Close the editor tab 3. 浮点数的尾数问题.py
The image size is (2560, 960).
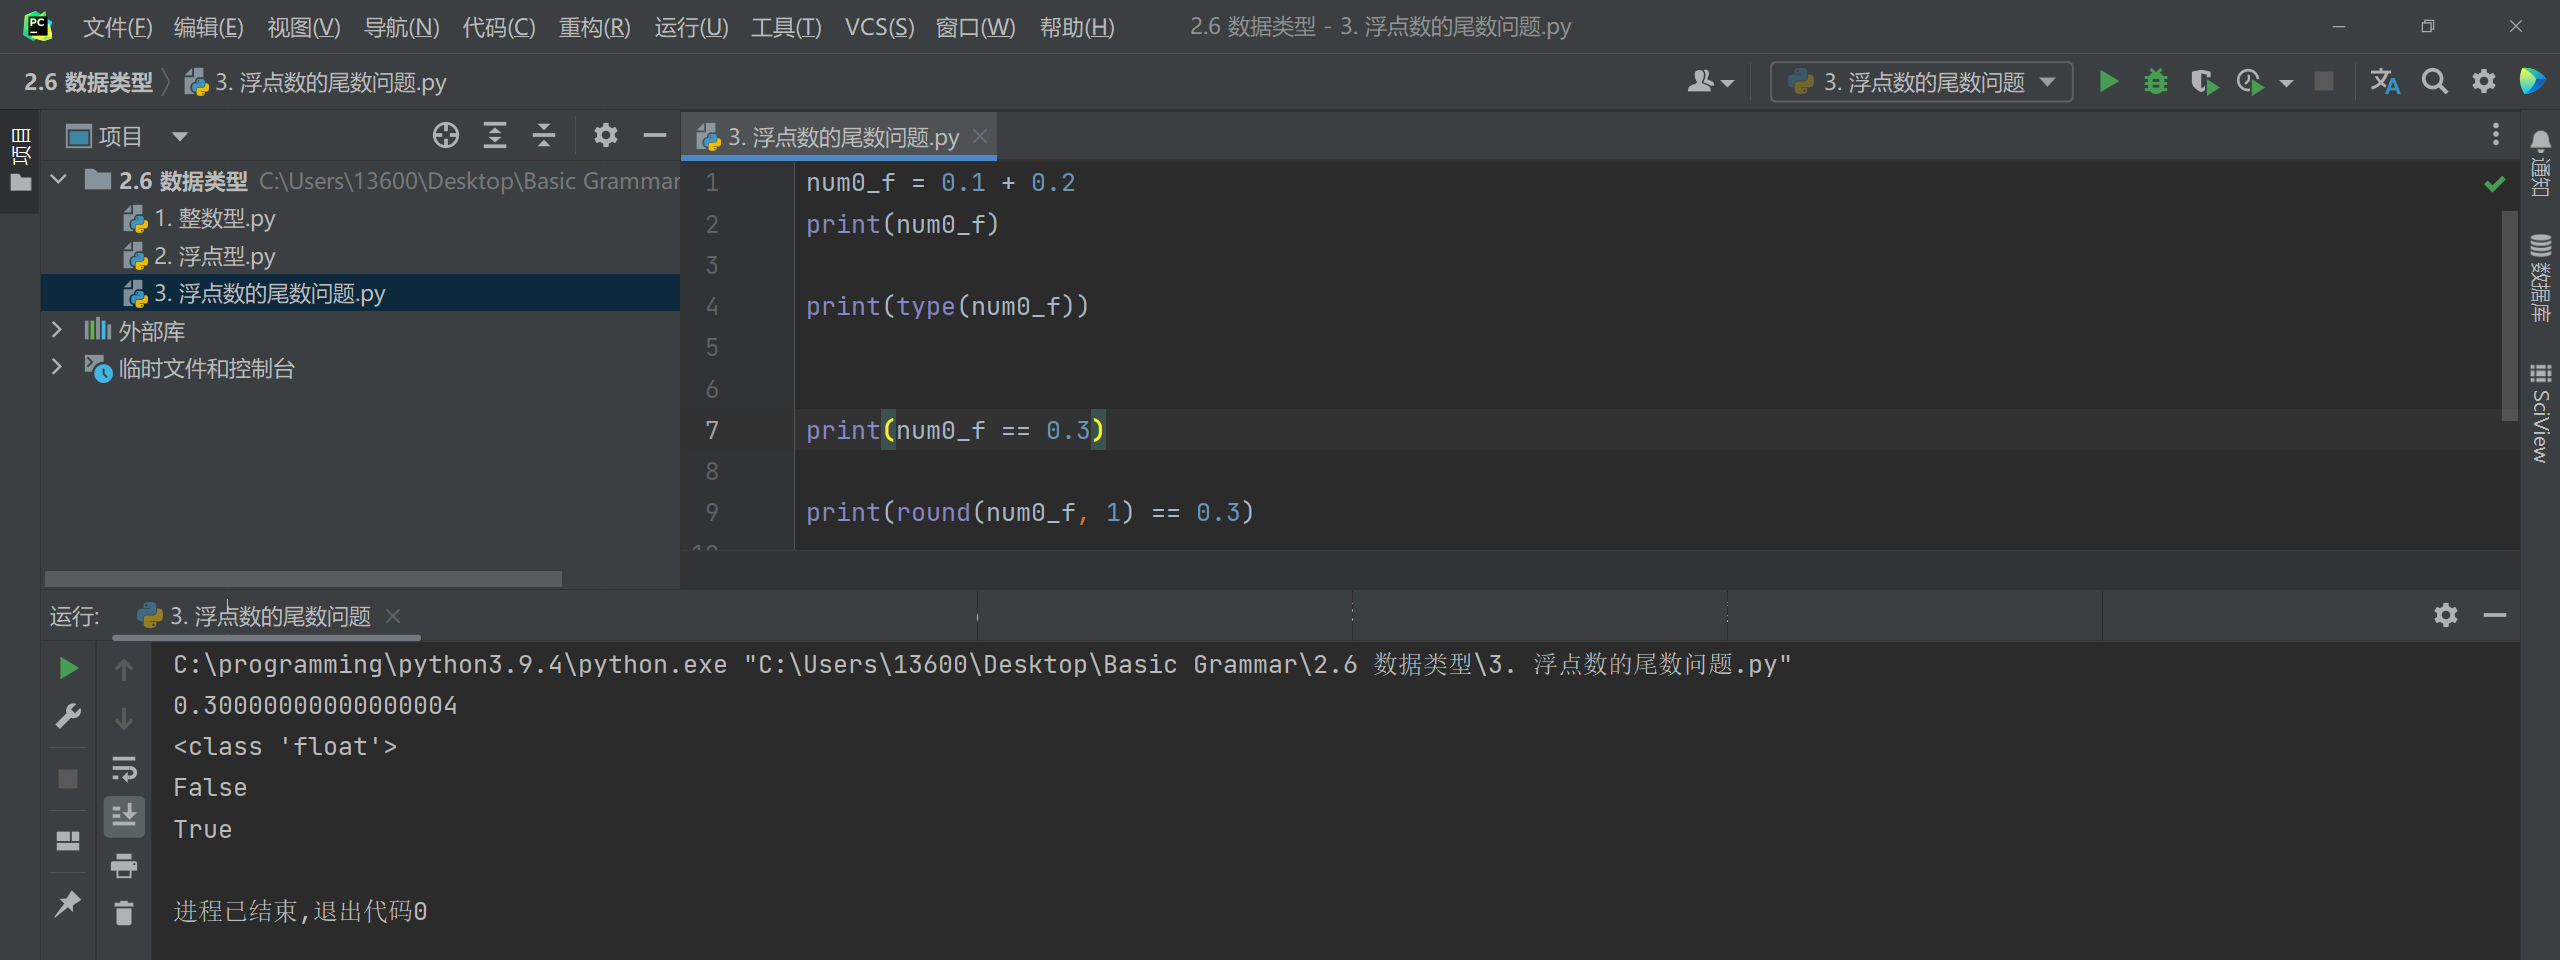click(980, 136)
